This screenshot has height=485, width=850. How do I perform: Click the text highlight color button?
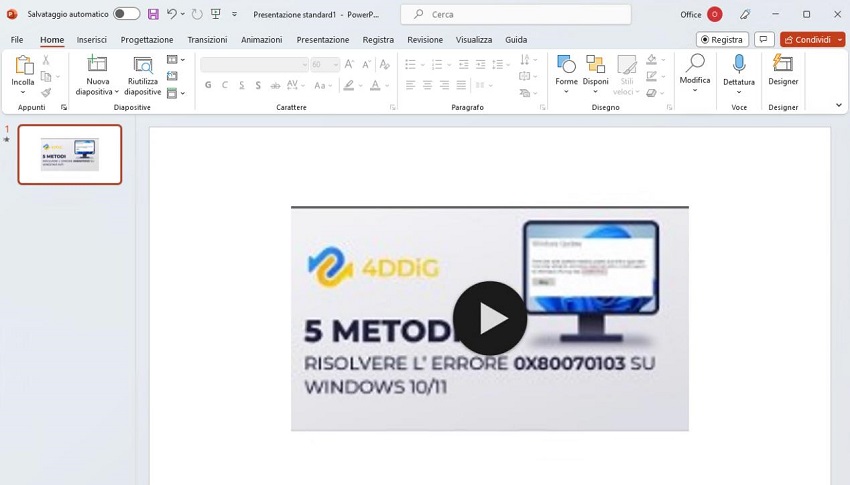point(349,85)
